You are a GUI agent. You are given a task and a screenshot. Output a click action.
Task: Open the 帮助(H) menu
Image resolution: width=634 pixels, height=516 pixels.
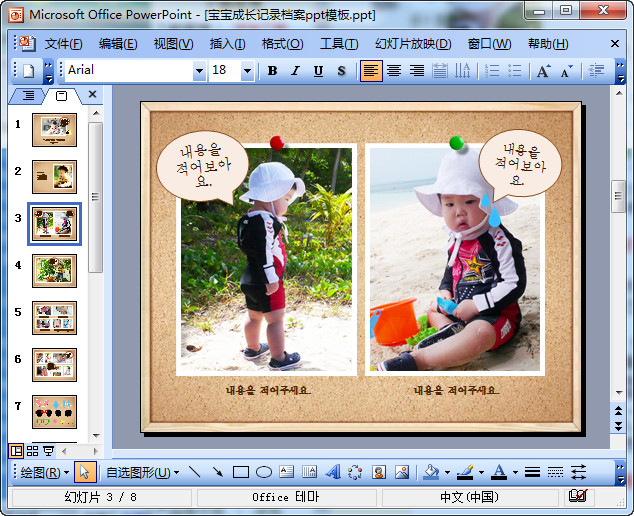coord(548,44)
